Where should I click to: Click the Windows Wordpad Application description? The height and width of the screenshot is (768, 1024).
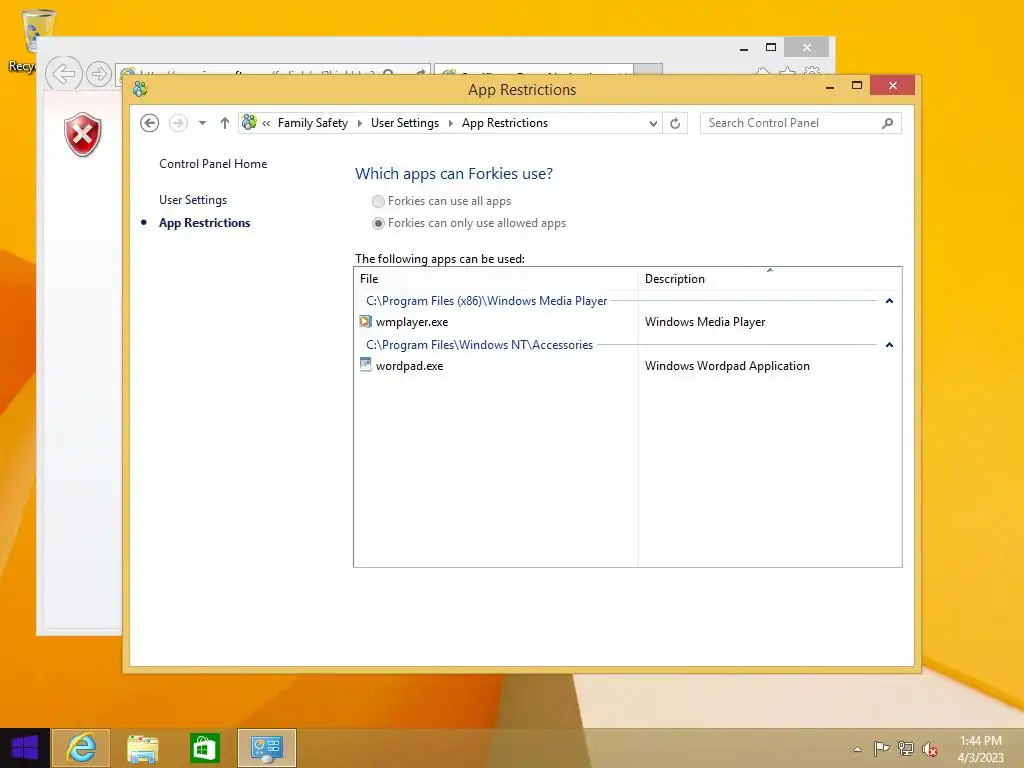pyautogui.click(x=727, y=366)
